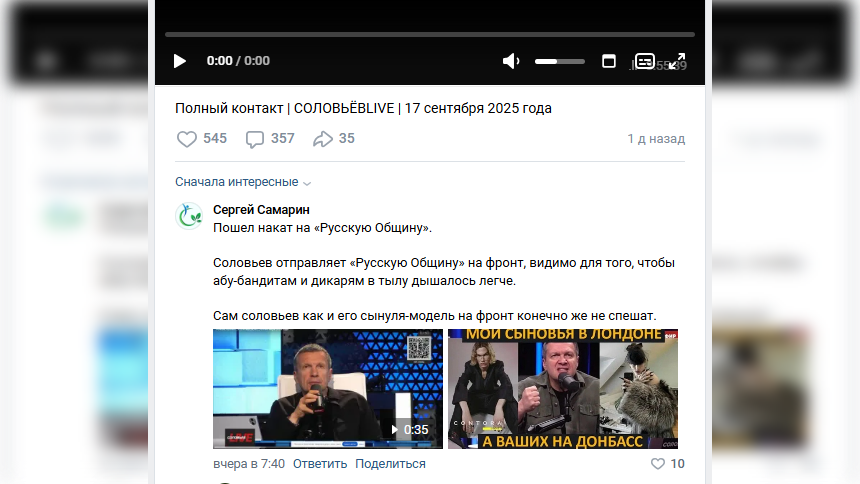Play the 0:35 video attachment
Image resolution: width=860 pixels, height=484 pixels.
(x=327, y=389)
